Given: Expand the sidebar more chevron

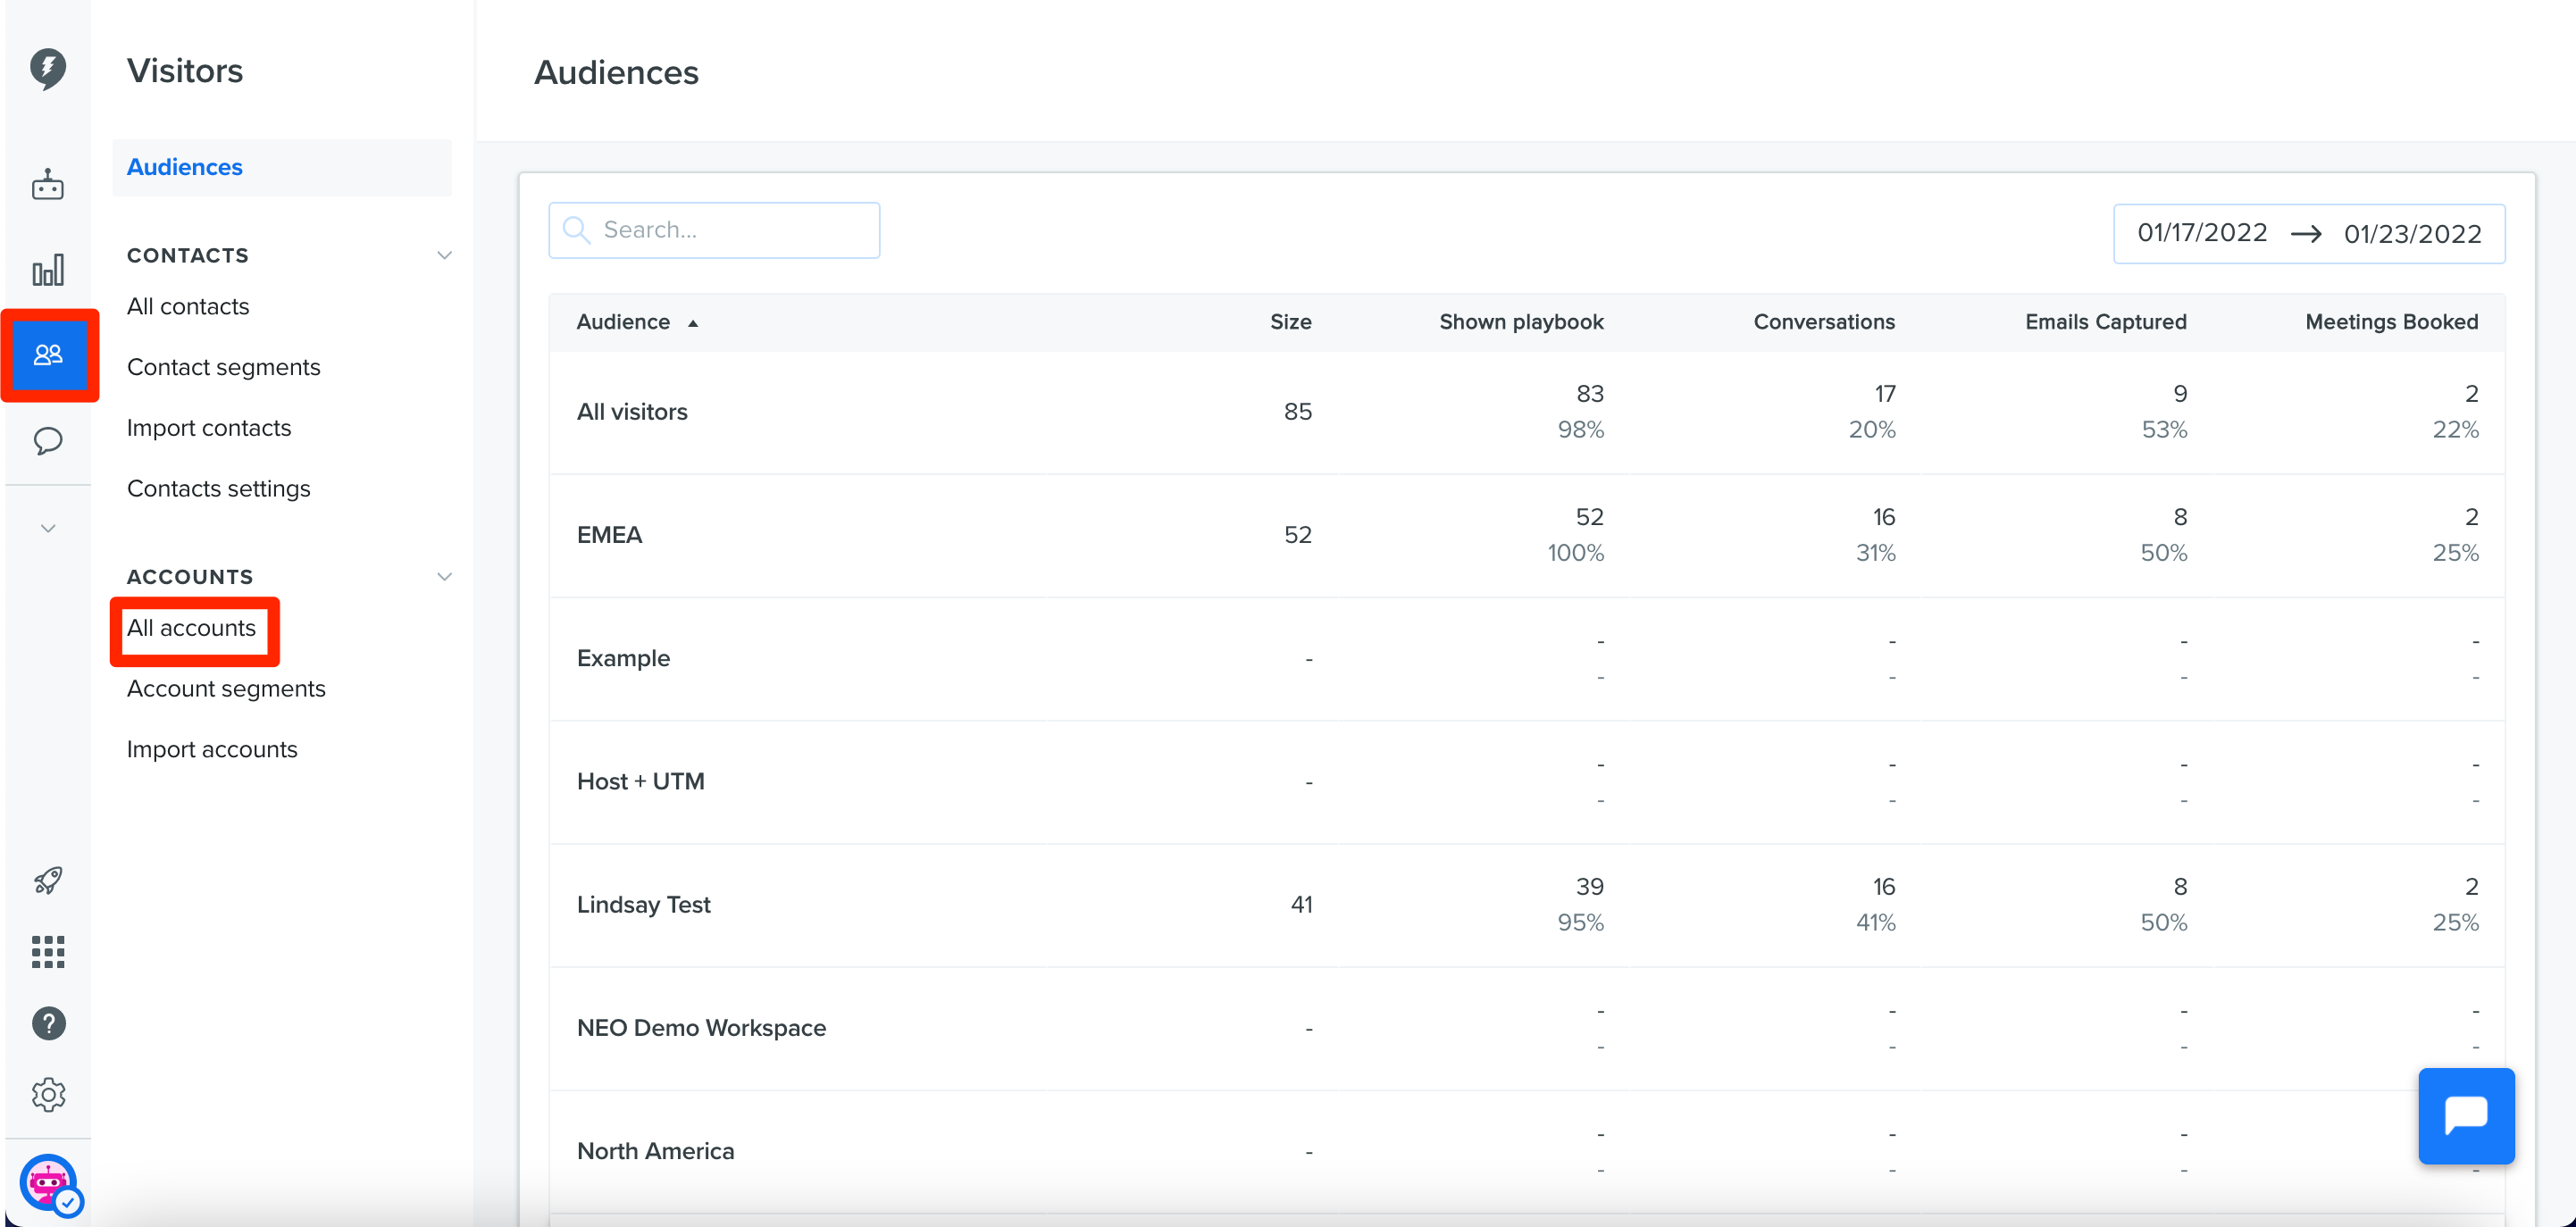Looking at the screenshot, I should tap(48, 528).
